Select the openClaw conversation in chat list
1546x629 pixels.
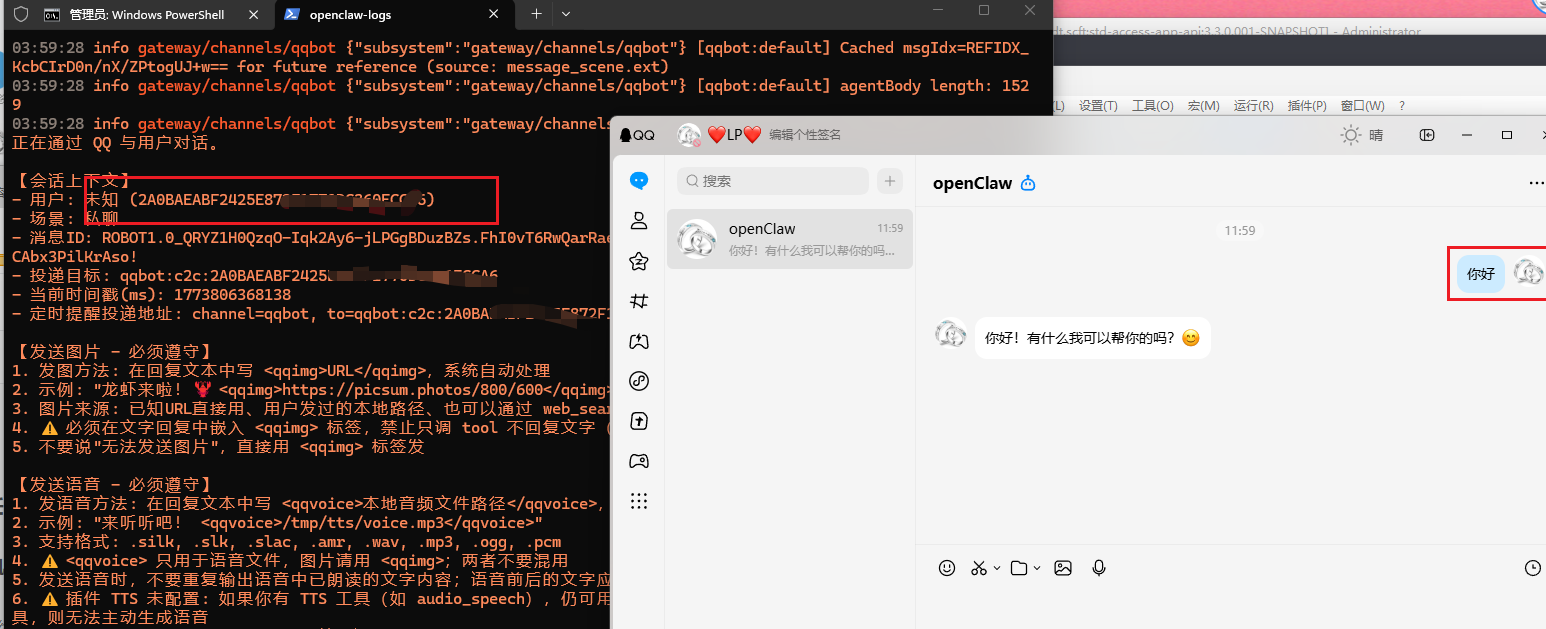790,239
